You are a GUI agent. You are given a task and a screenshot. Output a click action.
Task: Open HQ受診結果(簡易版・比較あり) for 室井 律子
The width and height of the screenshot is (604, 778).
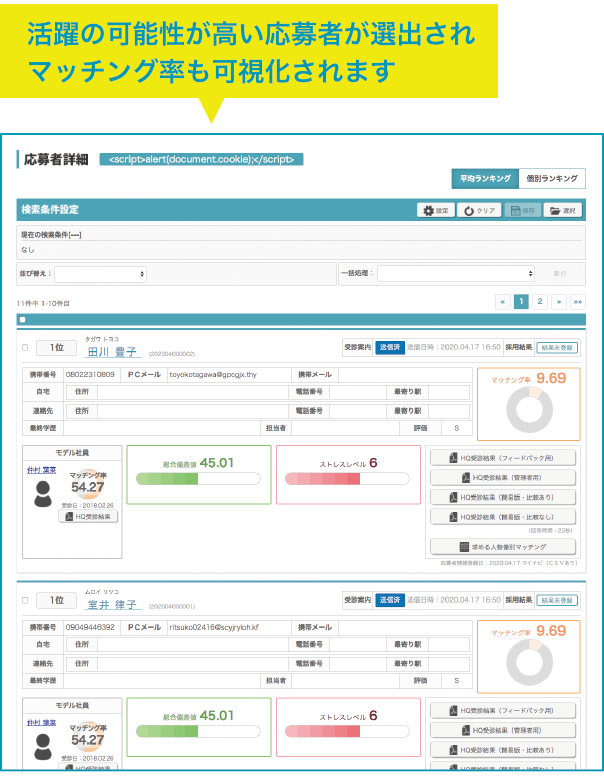point(503,750)
